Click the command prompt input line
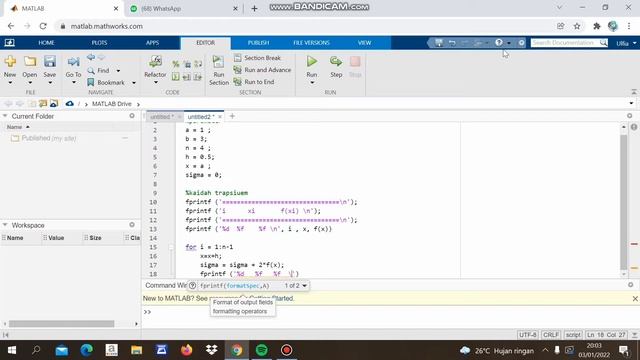Image resolution: width=640 pixels, height=360 pixels. [390, 312]
